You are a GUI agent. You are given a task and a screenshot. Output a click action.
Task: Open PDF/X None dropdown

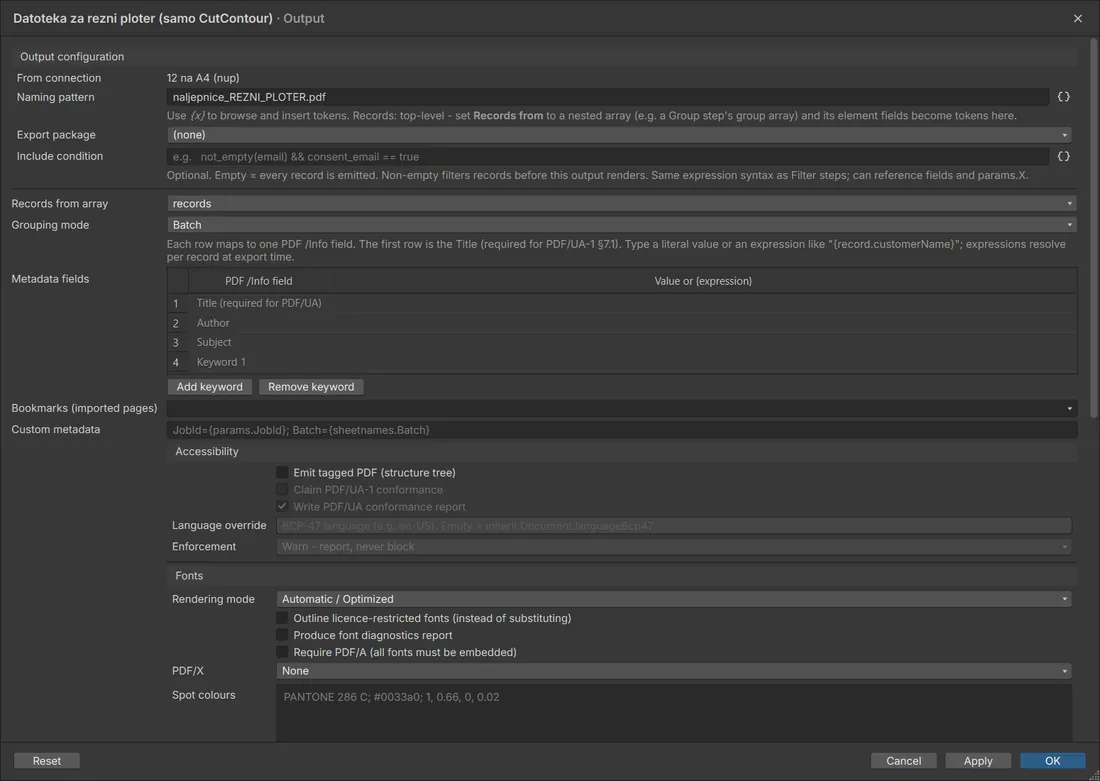pos(673,671)
